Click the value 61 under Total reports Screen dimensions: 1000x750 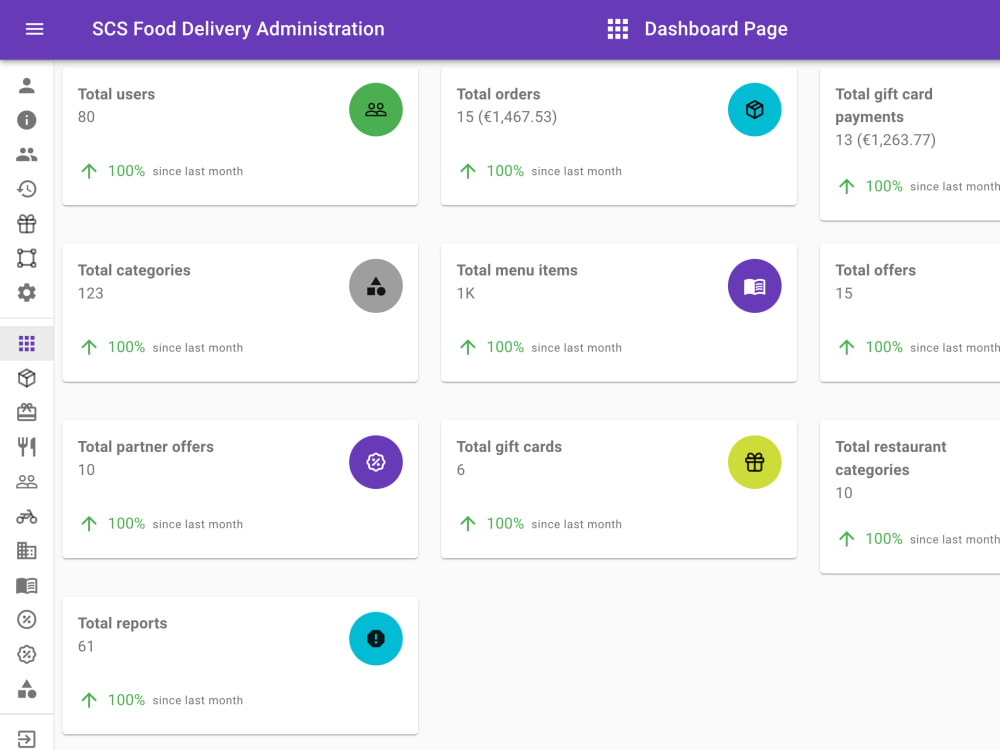[86, 646]
